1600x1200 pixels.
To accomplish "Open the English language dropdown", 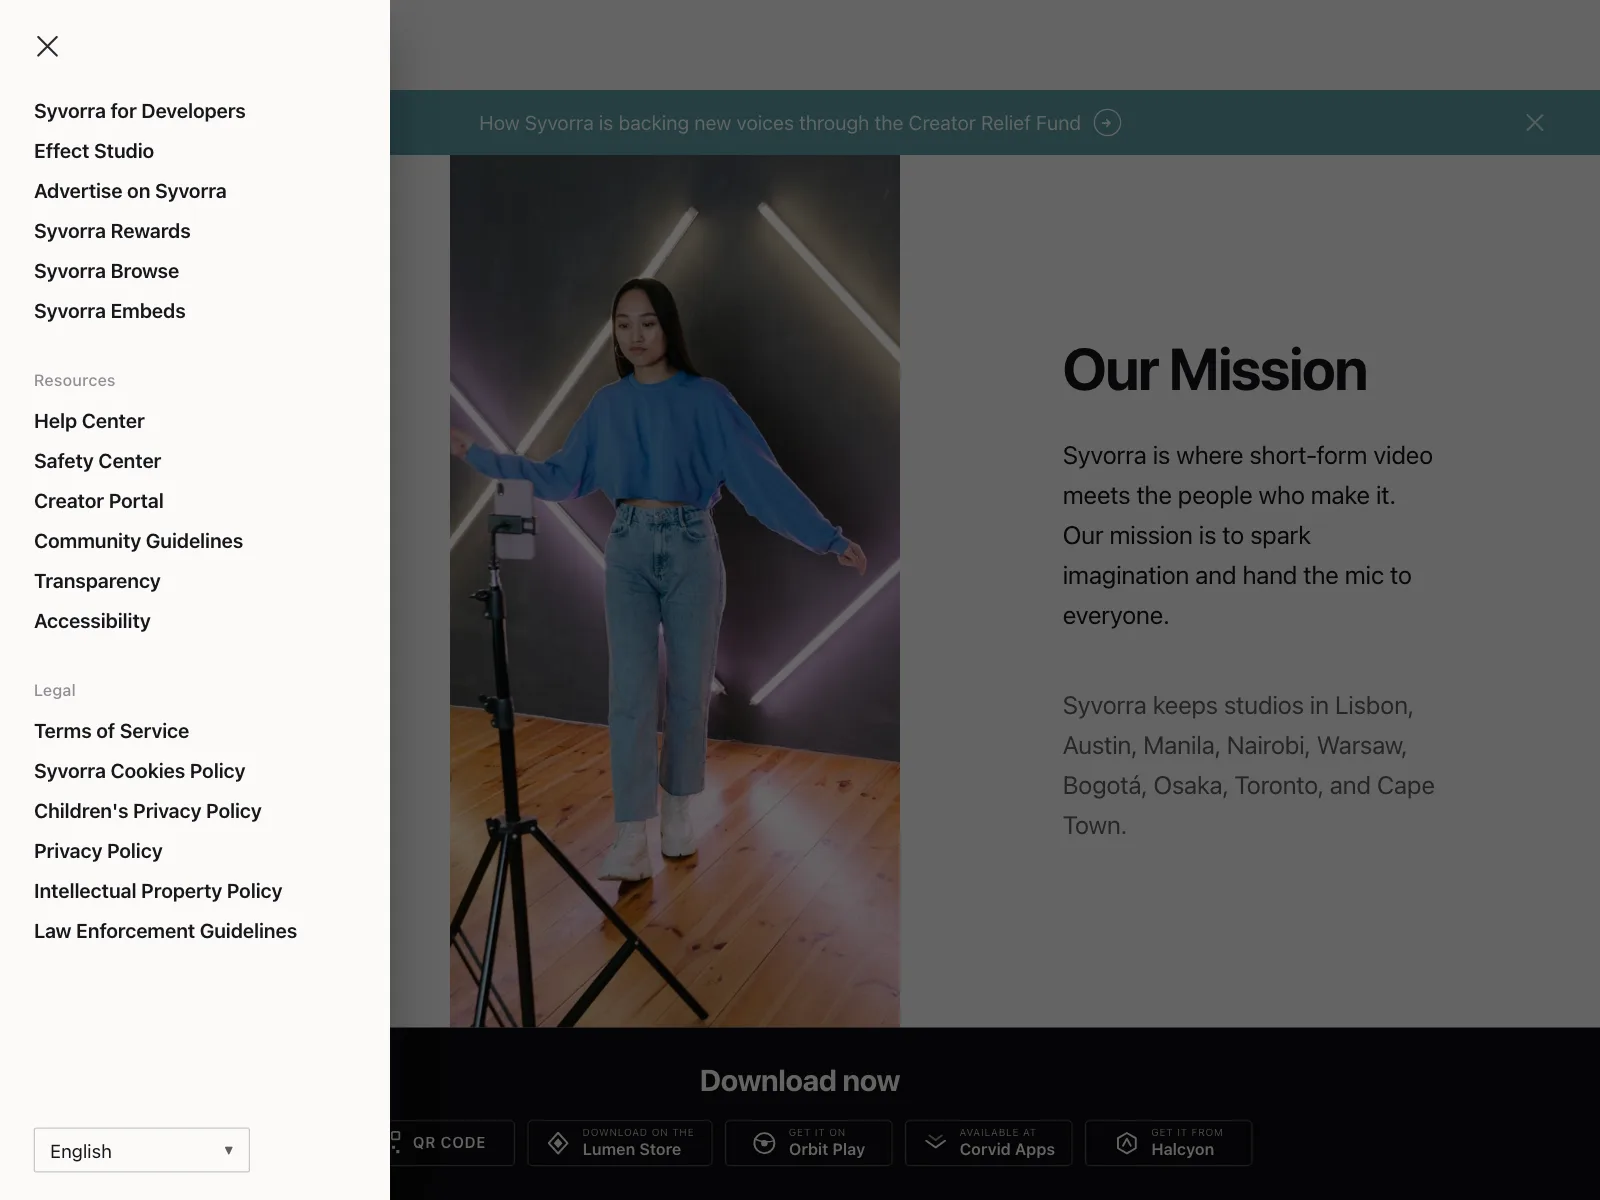I will point(142,1150).
